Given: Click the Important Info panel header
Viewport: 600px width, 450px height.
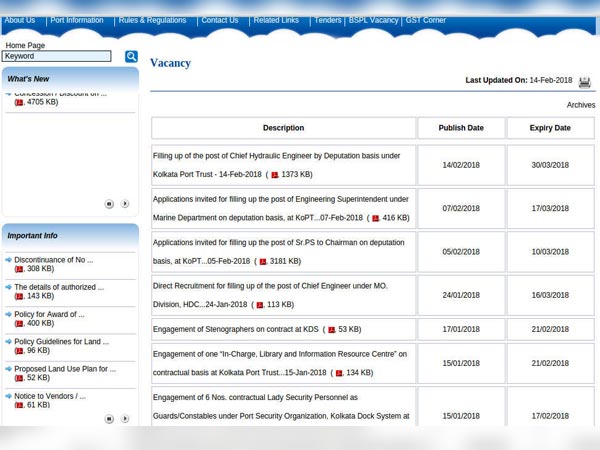Looking at the screenshot, I should pos(70,236).
